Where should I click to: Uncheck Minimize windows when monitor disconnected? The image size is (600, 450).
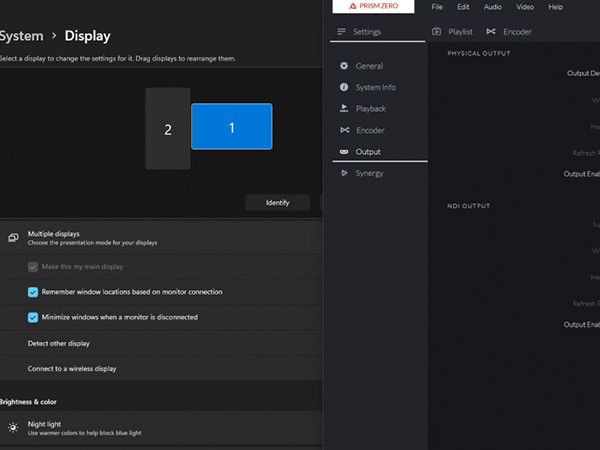point(33,318)
